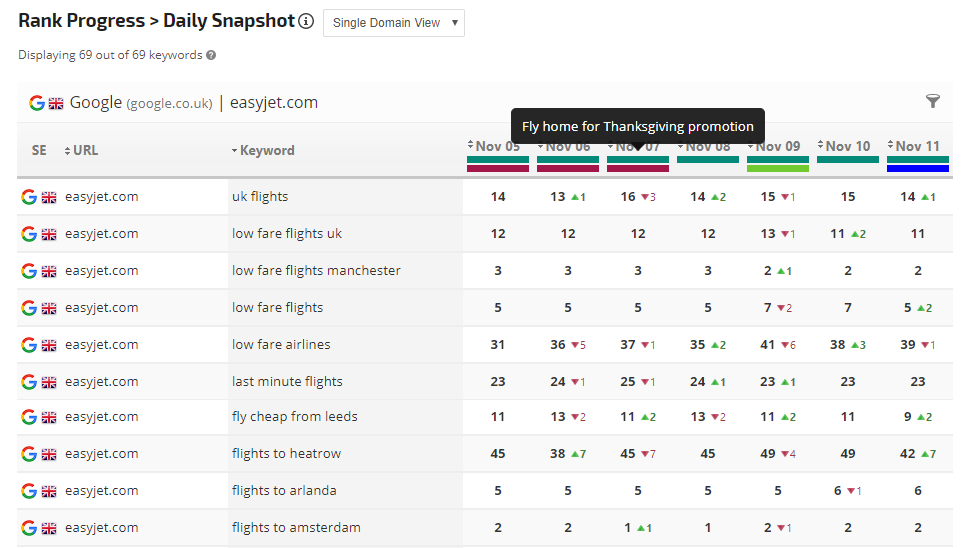The height and width of the screenshot is (548, 969).
Task: Sort table by Keyword column
Action: pos(263,150)
